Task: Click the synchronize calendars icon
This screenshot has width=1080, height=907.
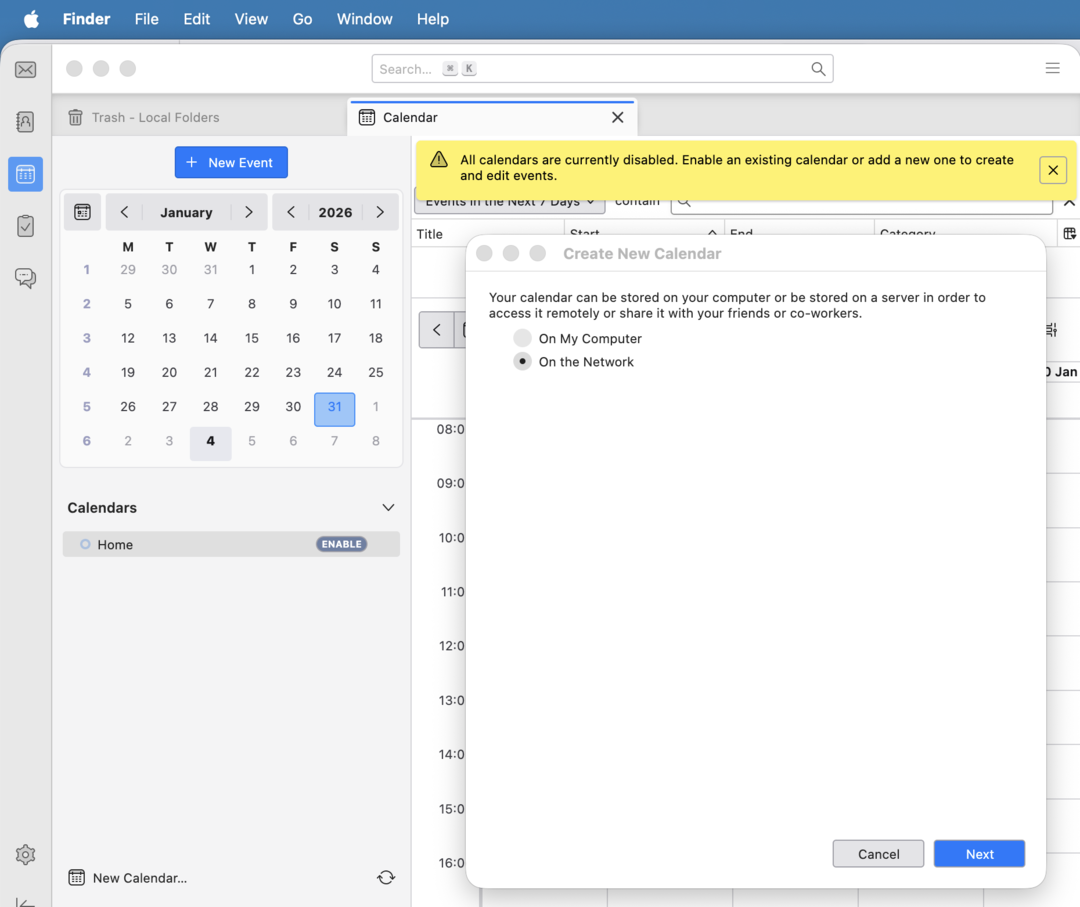Action: pos(386,878)
